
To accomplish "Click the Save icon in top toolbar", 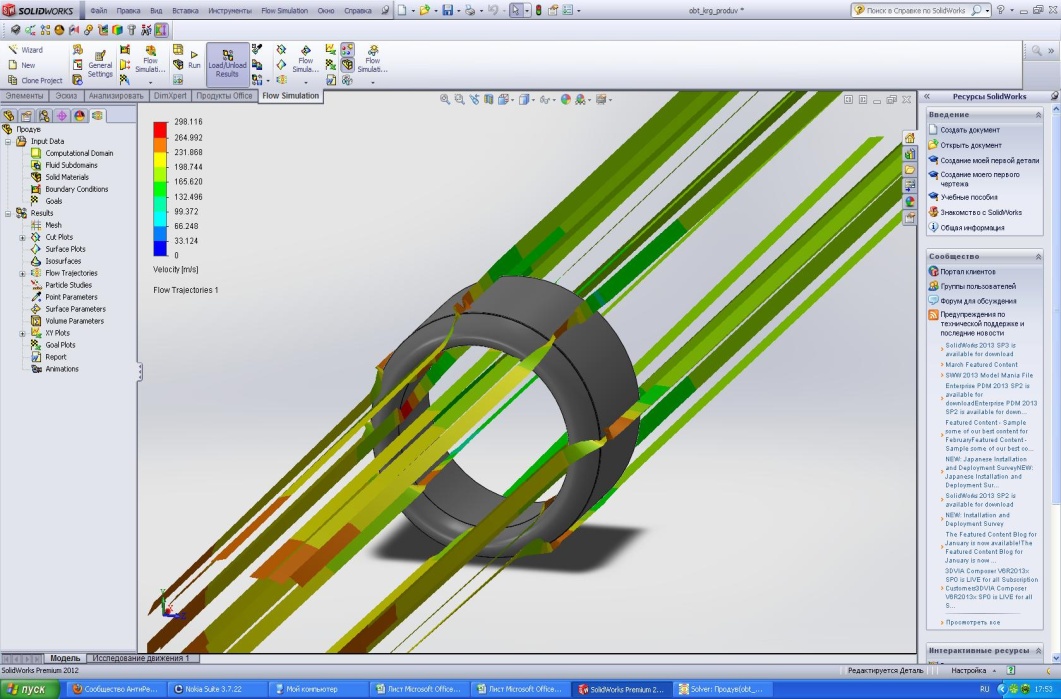I will (447, 10).
